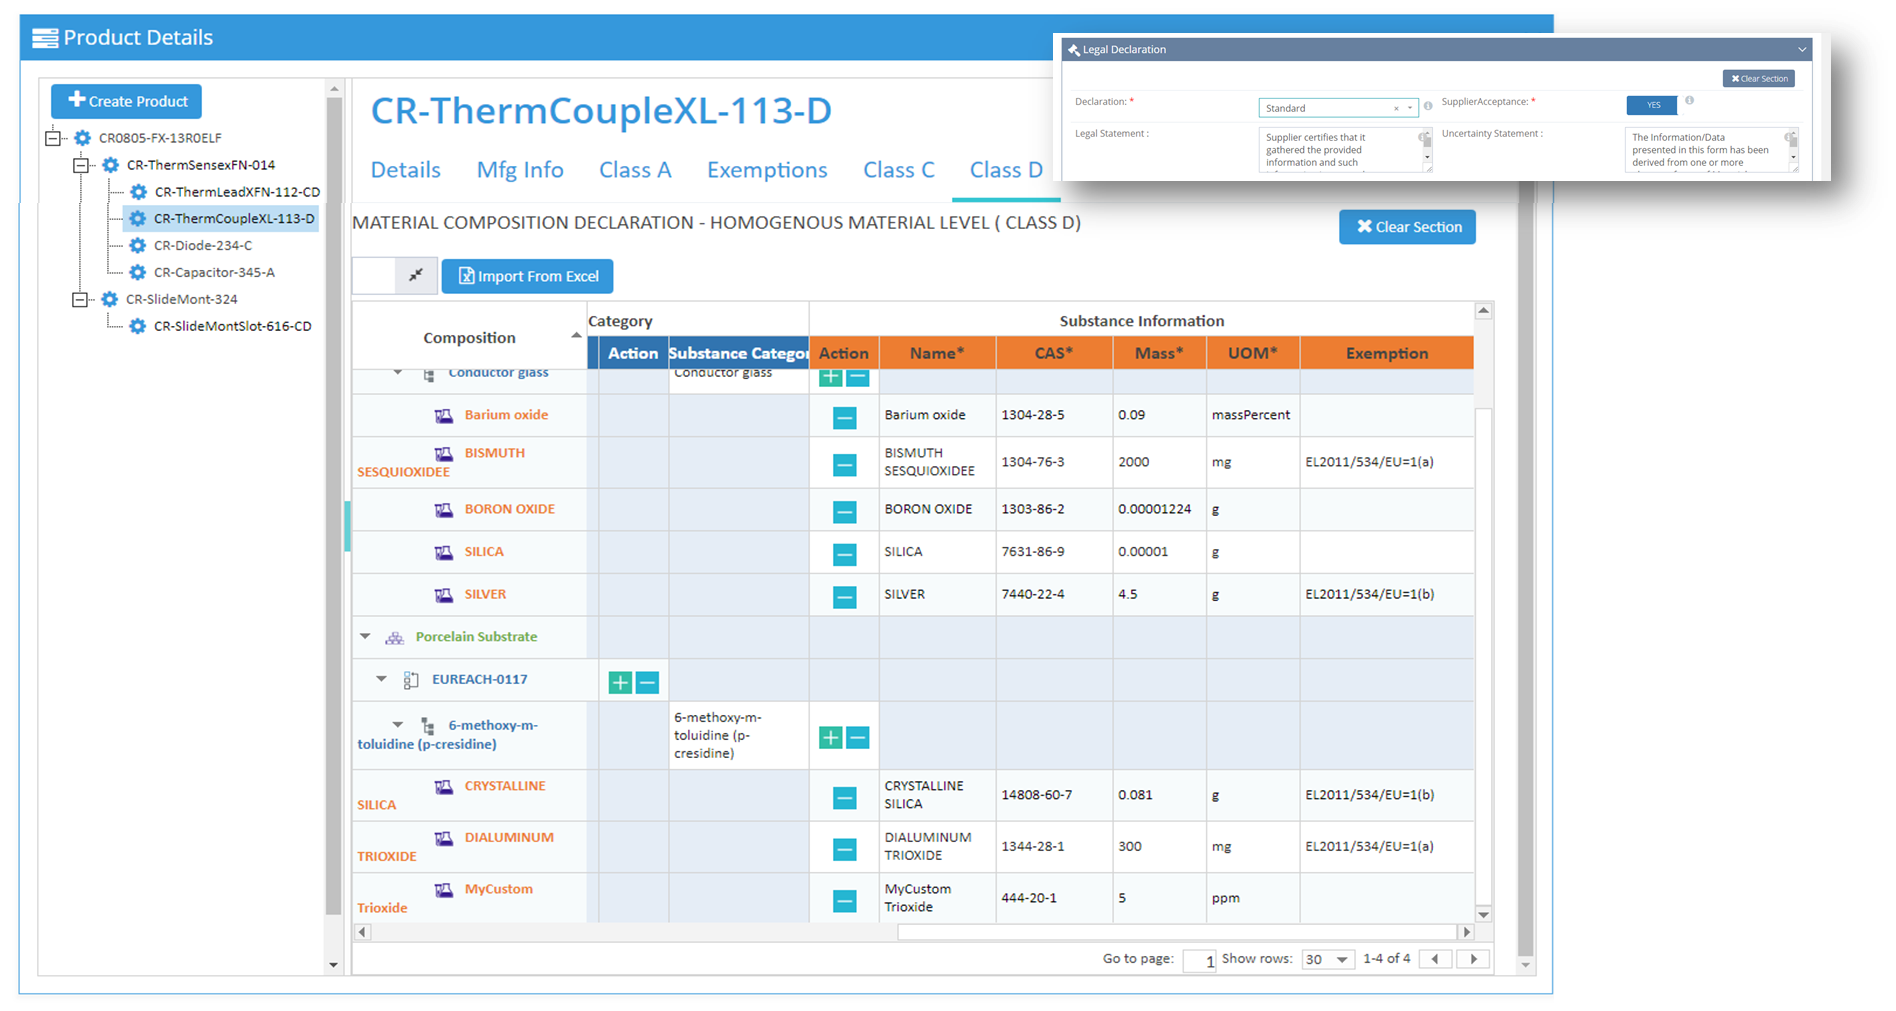
Task: Click gear icon beside CR-Diode-234-C
Action: pyautogui.click(x=138, y=245)
